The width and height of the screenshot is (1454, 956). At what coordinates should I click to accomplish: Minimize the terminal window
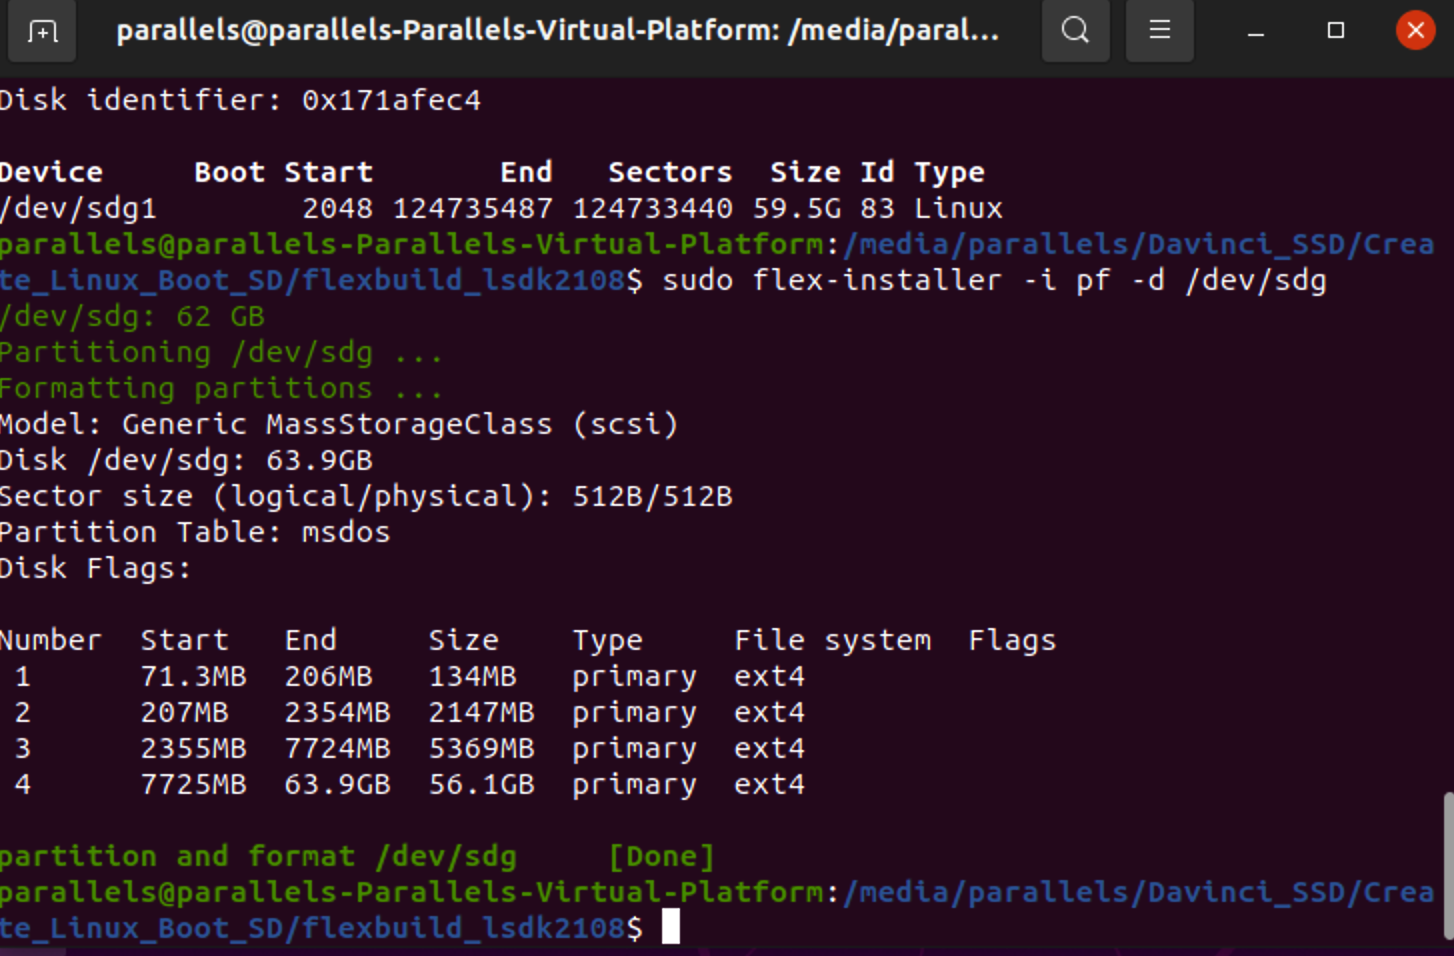1256,31
